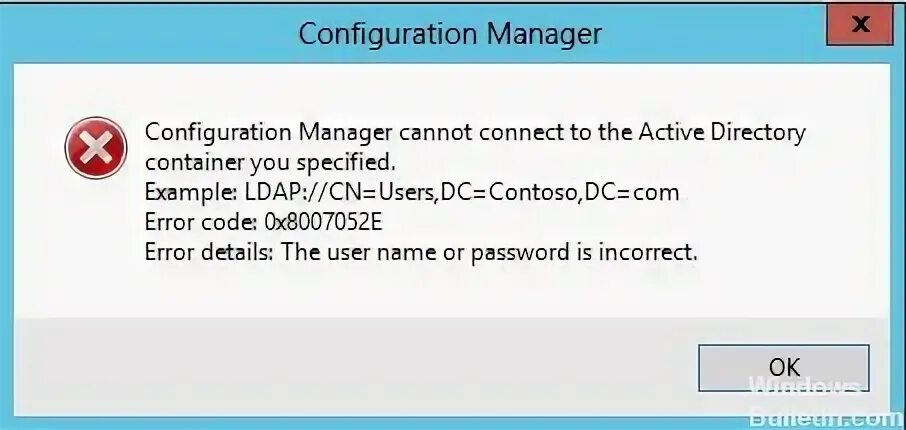Viewport: 906px width, 430px height.
Task: Click the 'cannot connect to the Active Directory' line
Action: coord(475,132)
